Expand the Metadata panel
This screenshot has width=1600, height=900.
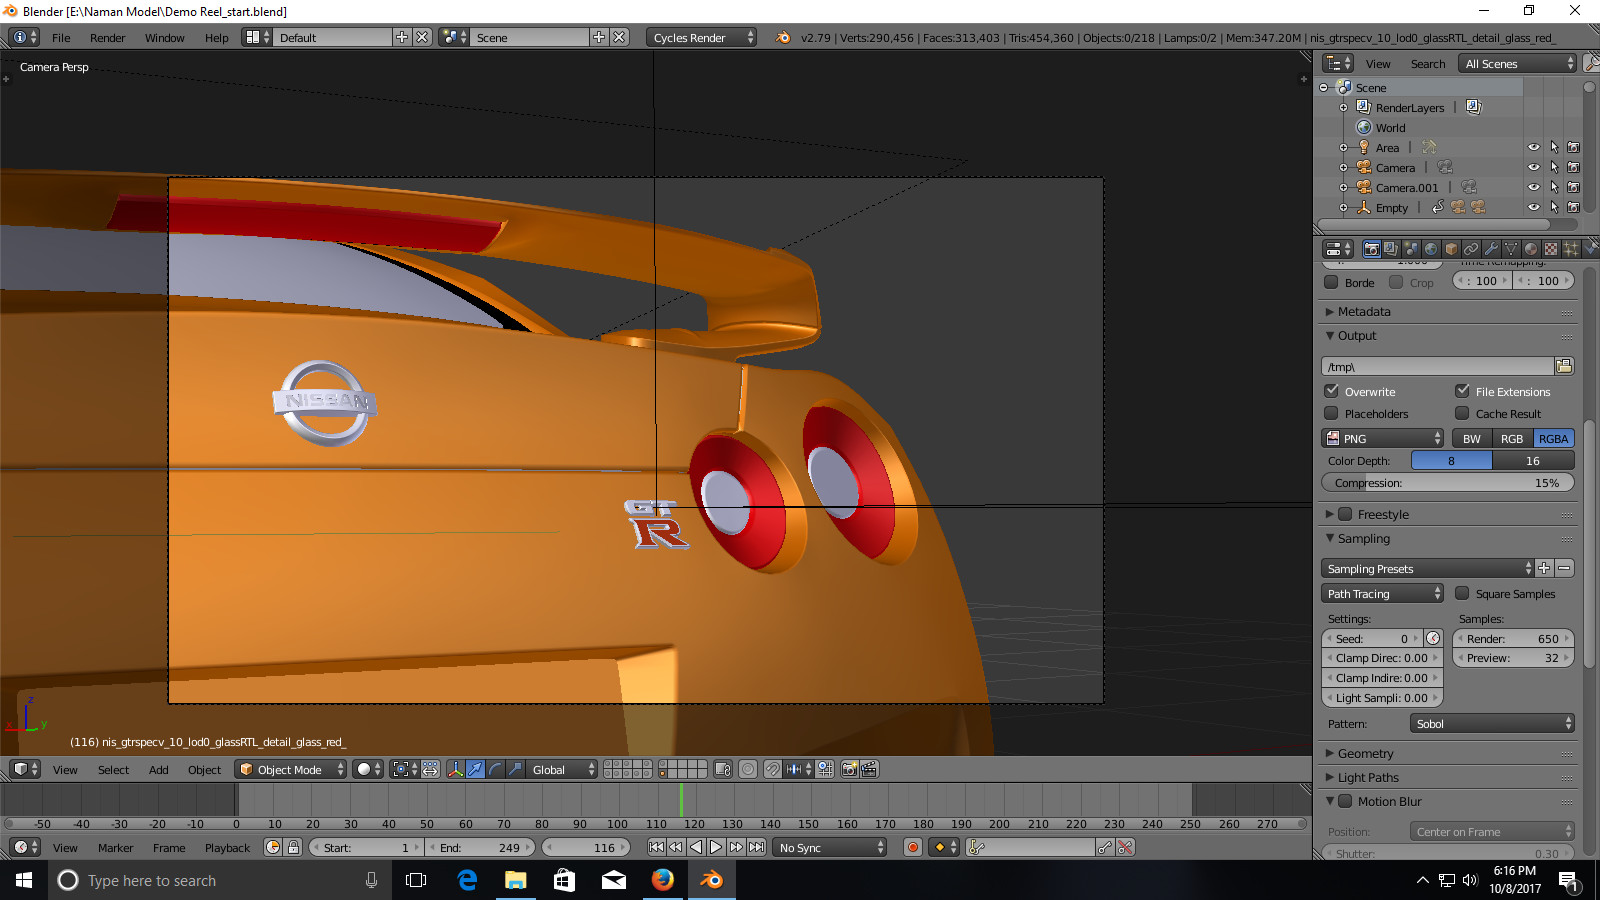pos(1364,311)
